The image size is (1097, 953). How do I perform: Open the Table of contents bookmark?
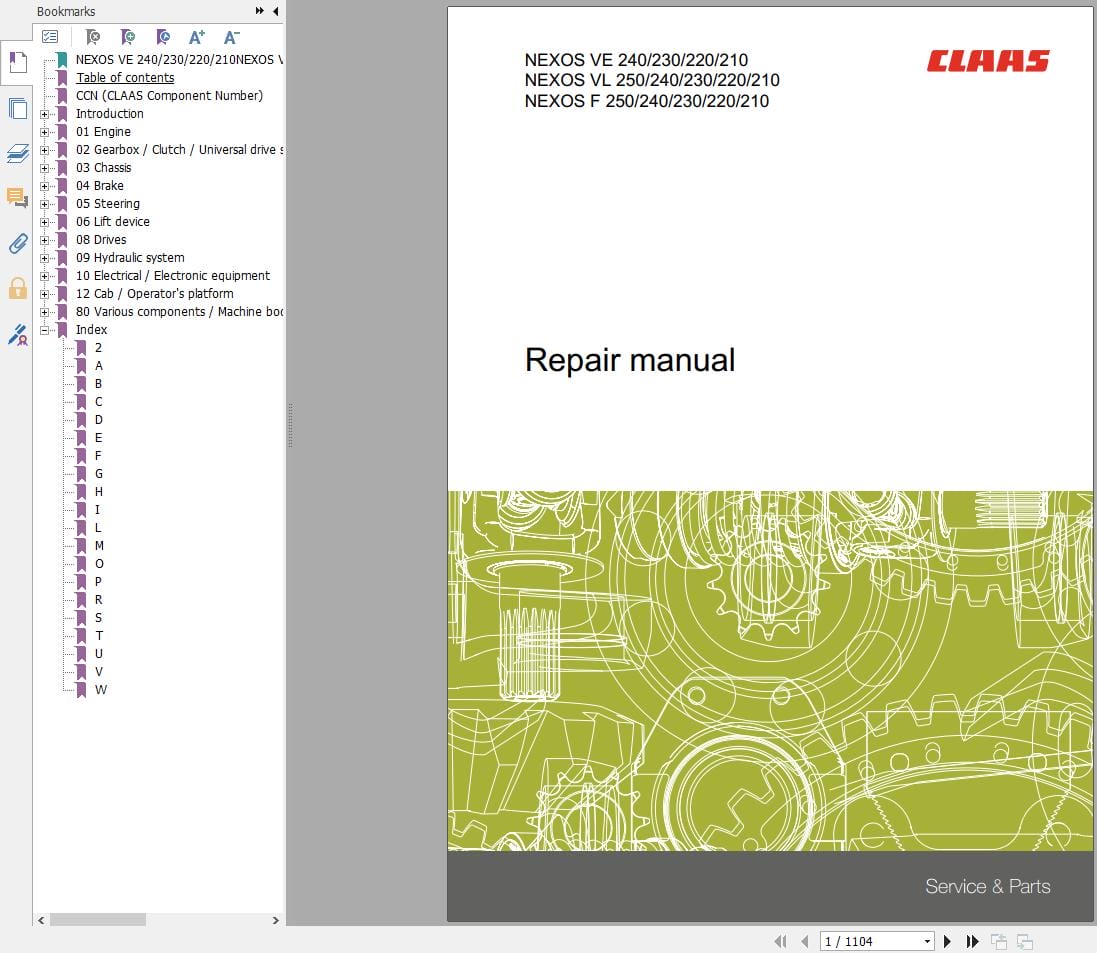point(125,77)
